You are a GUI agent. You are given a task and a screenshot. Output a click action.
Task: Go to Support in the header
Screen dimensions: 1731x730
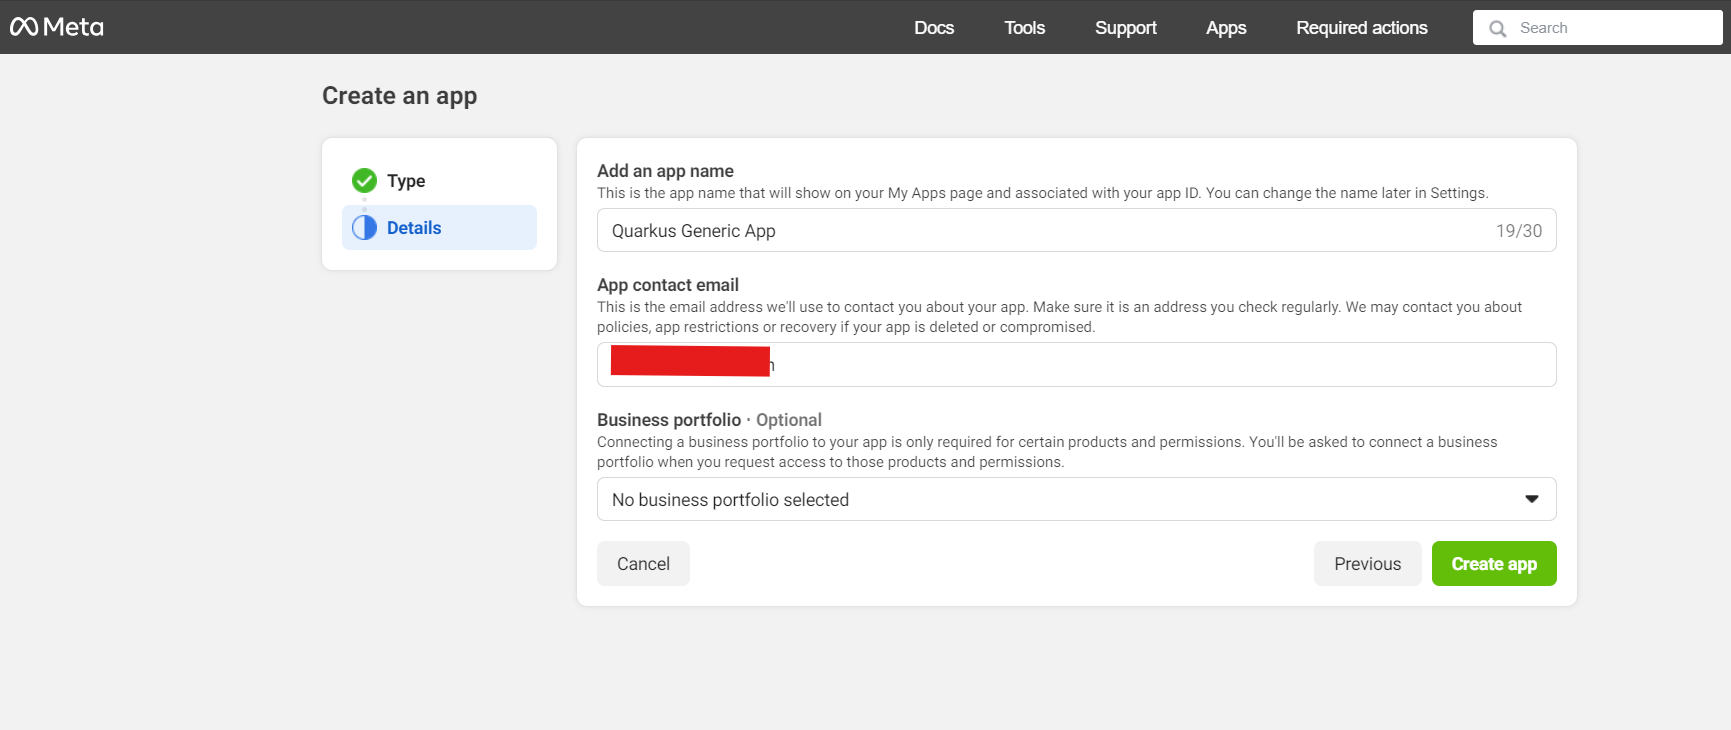1125,28
